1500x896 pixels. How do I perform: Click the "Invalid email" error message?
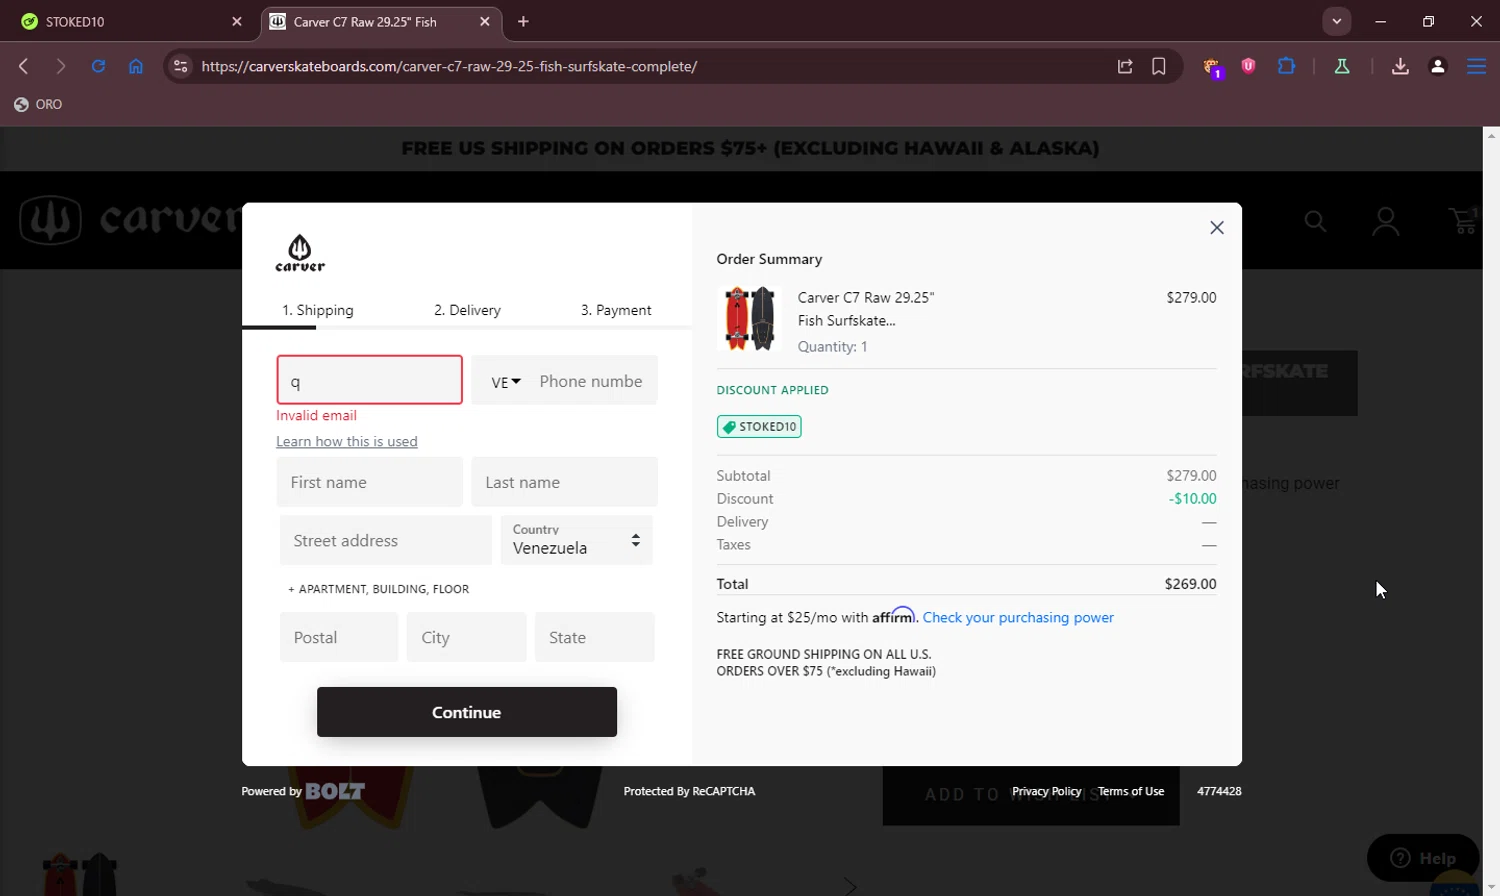(x=316, y=415)
